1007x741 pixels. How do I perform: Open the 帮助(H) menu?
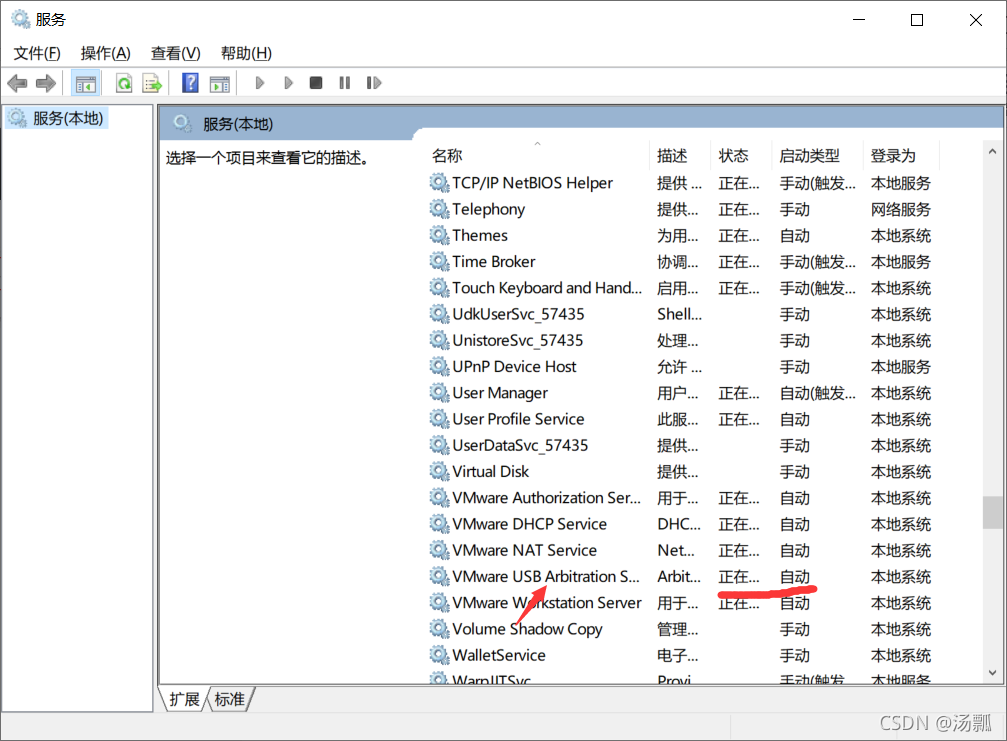pyautogui.click(x=246, y=53)
